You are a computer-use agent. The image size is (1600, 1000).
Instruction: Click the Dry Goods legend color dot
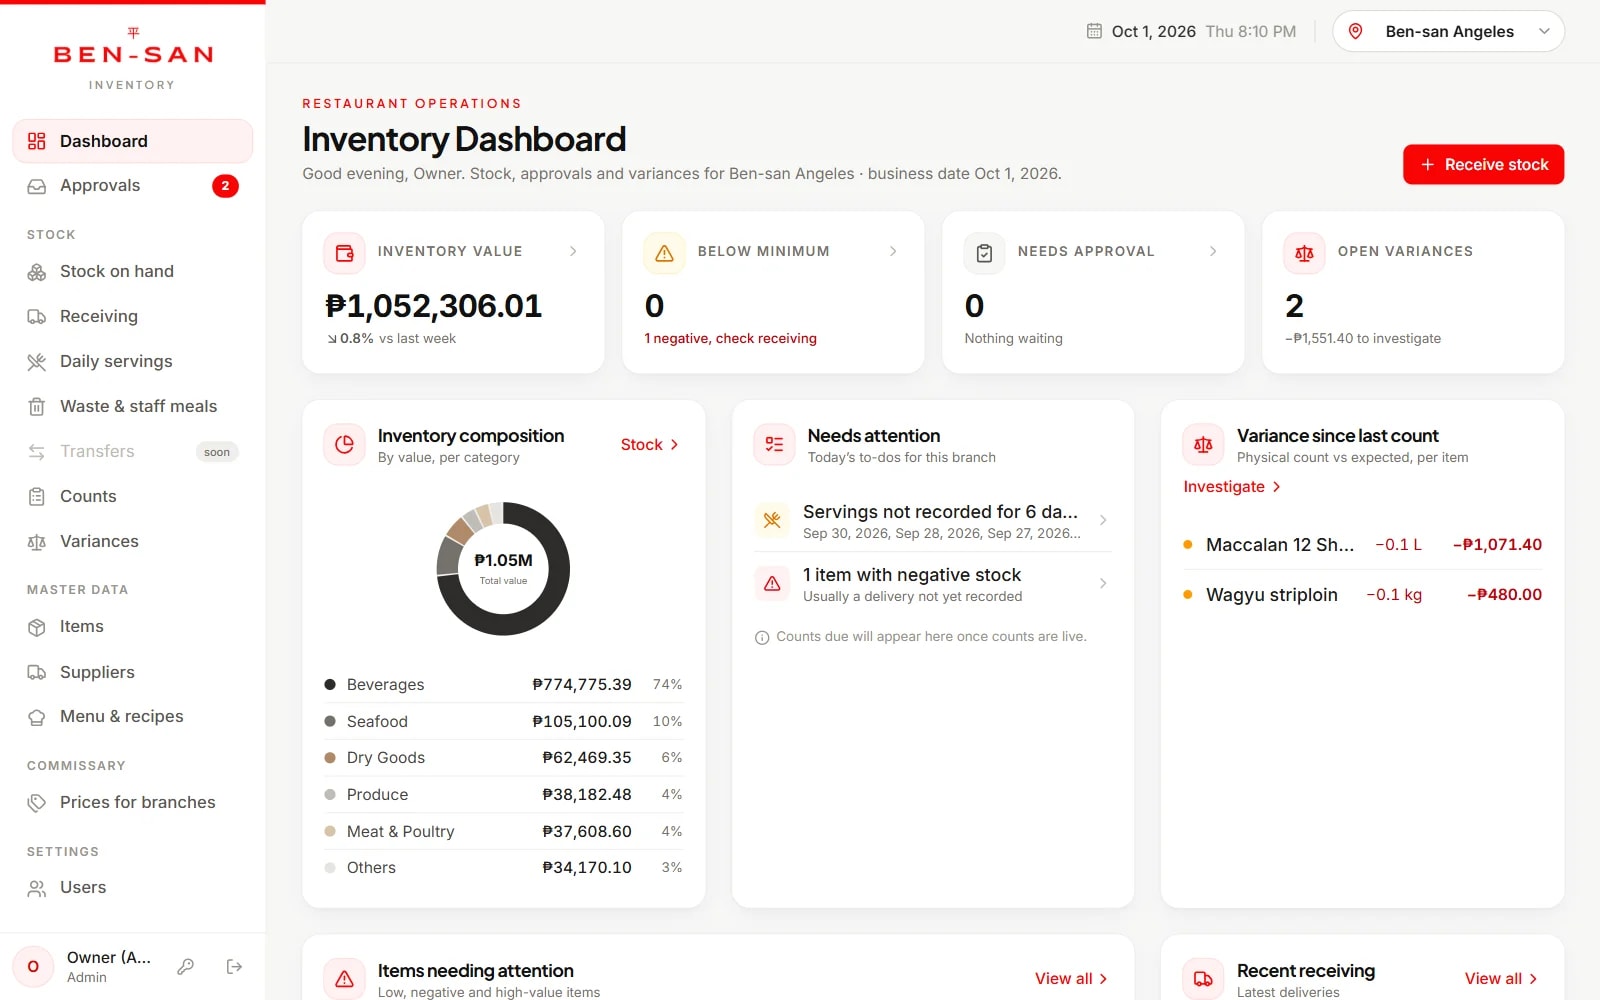330,758
